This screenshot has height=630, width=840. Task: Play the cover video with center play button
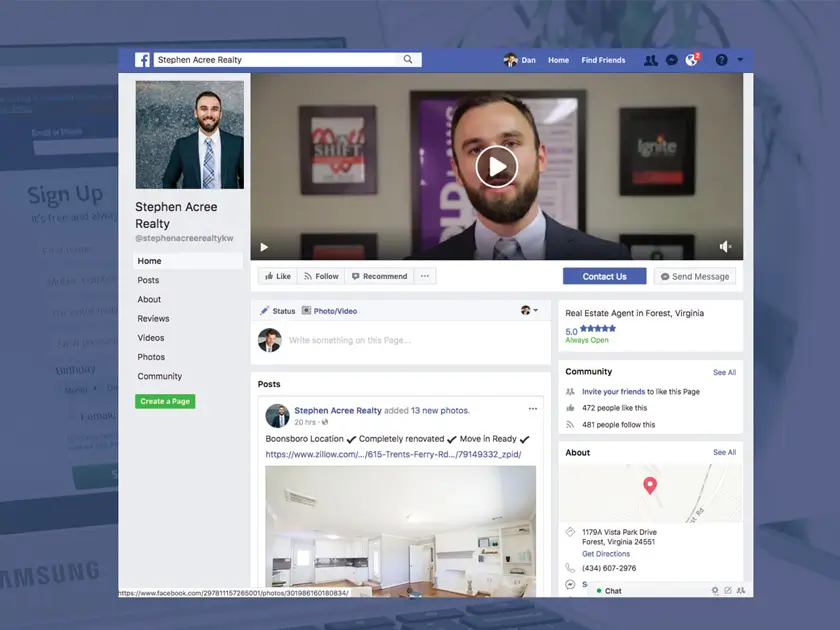[496, 166]
